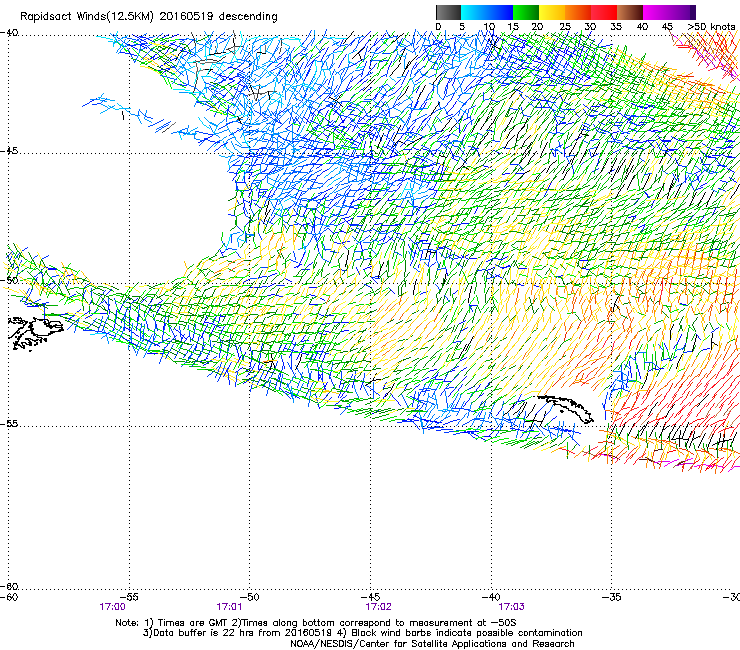
Task: Click the cyan-blue 5-15 knots color swatch
Action: tap(487, 12)
